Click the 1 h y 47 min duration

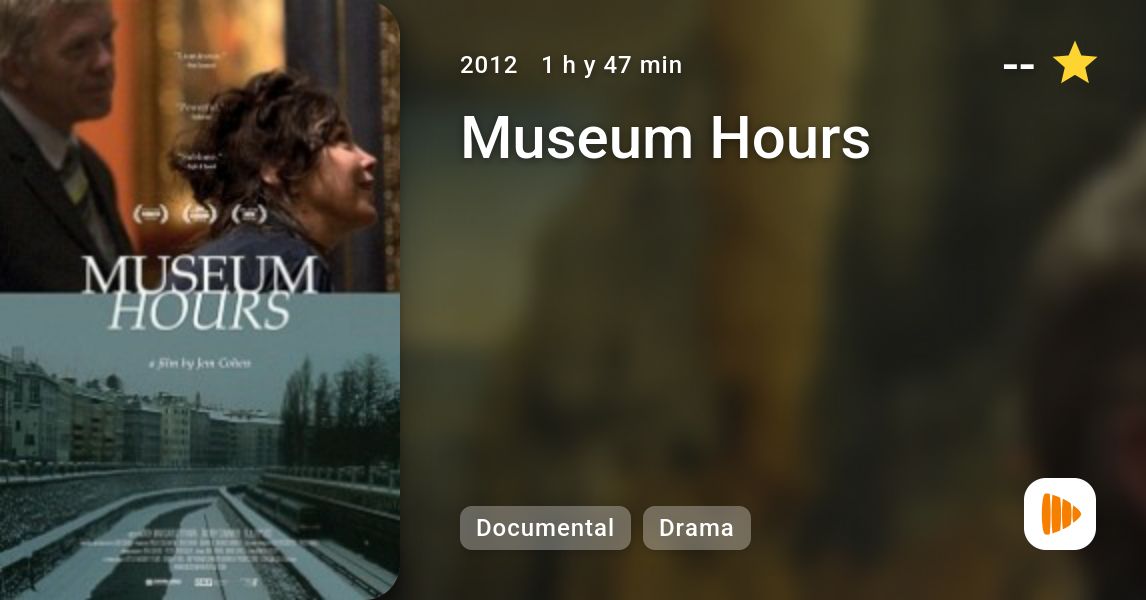click(x=612, y=65)
